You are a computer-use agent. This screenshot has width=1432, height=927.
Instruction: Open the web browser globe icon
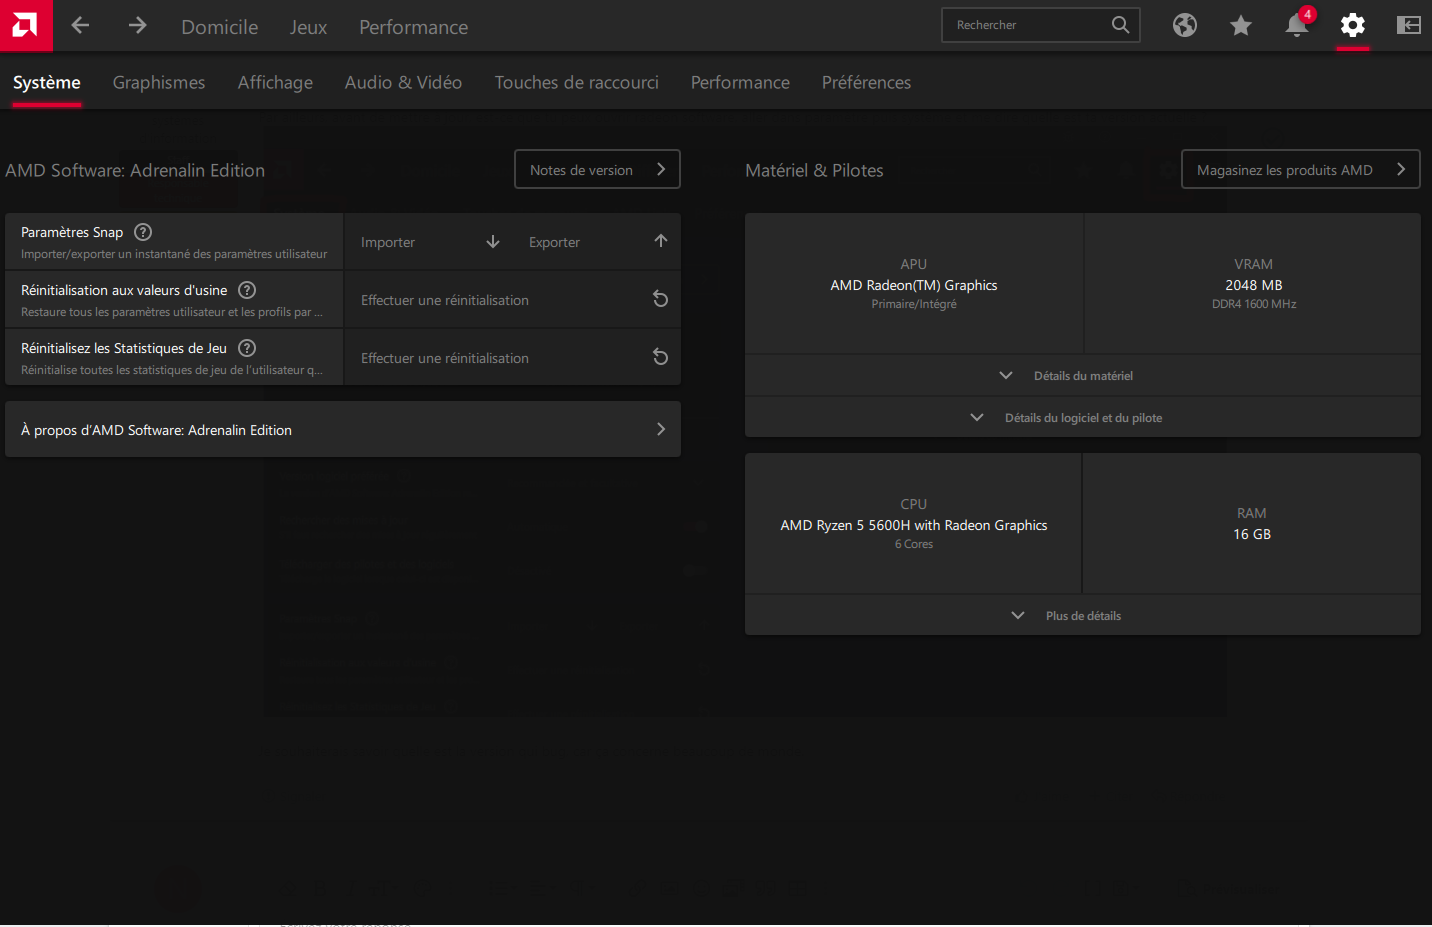tap(1185, 25)
